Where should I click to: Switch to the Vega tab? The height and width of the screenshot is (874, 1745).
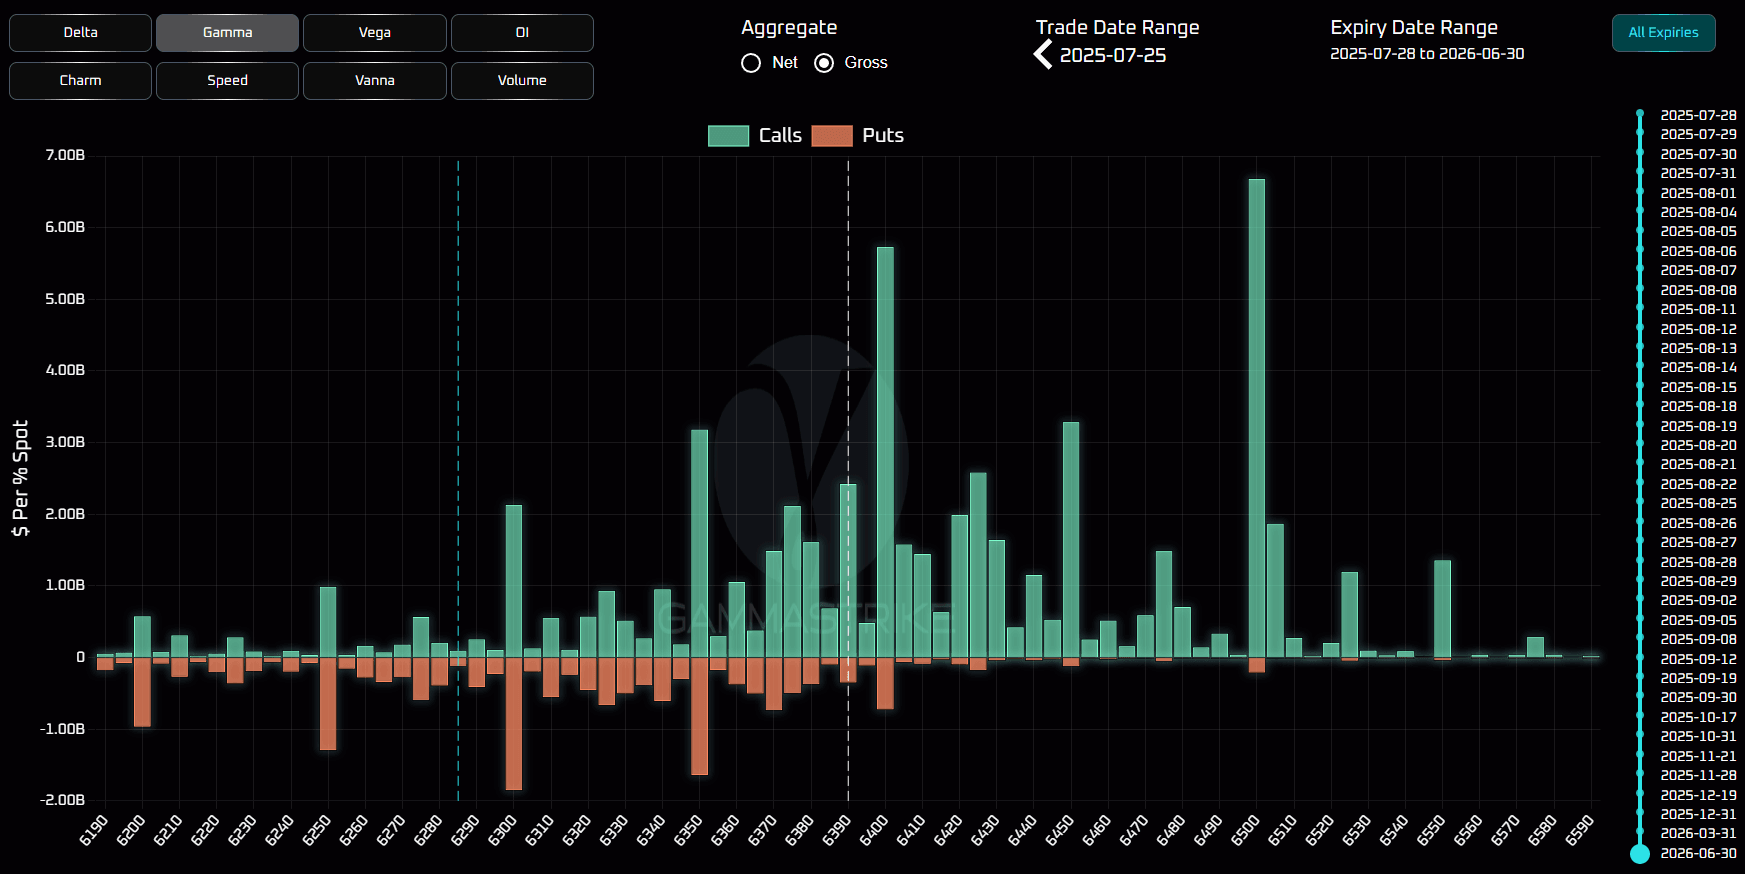(375, 33)
